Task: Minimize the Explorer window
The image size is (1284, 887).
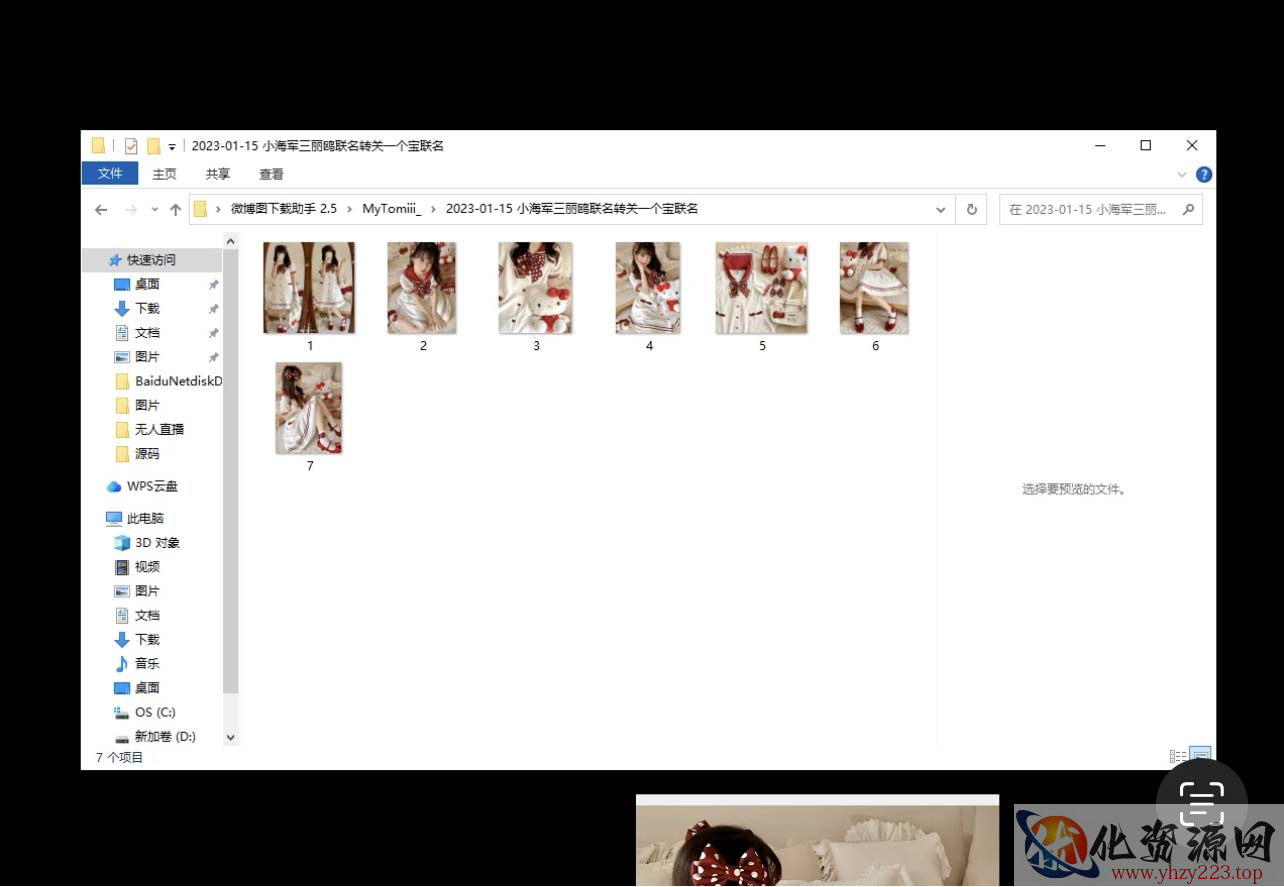Action: (x=1100, y=146)
